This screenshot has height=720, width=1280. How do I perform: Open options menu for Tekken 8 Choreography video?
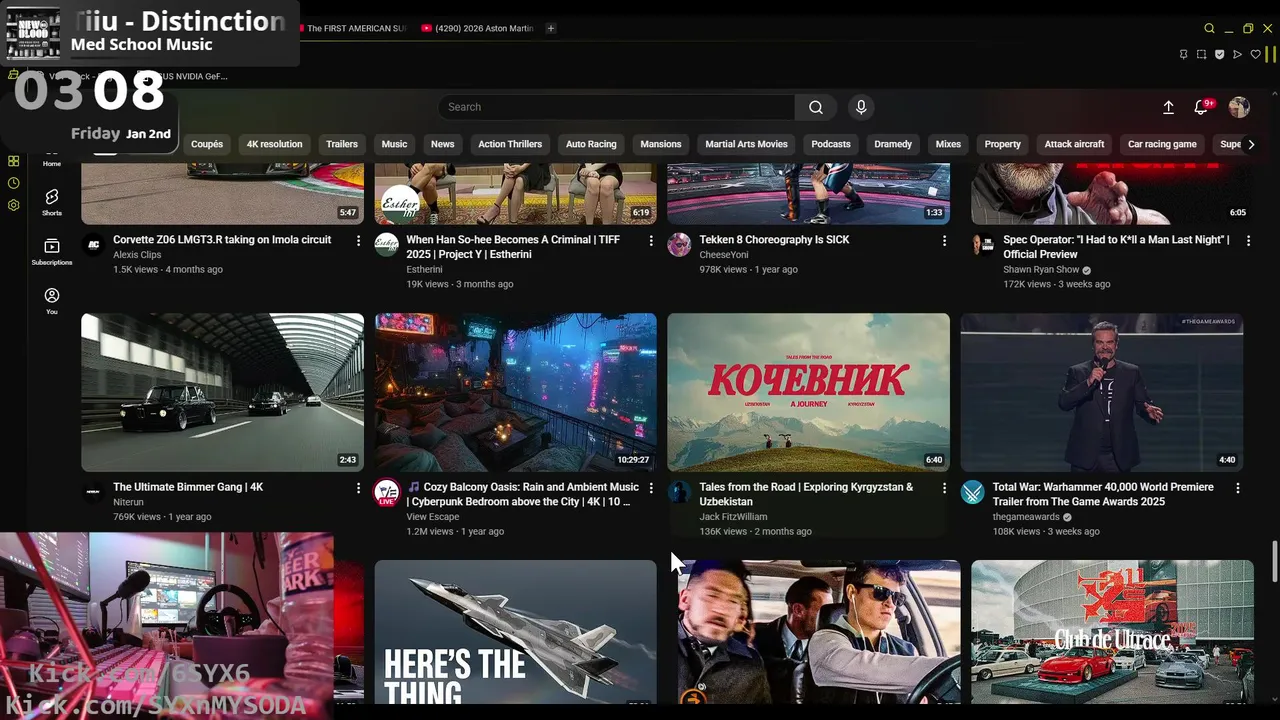point(944,240)
